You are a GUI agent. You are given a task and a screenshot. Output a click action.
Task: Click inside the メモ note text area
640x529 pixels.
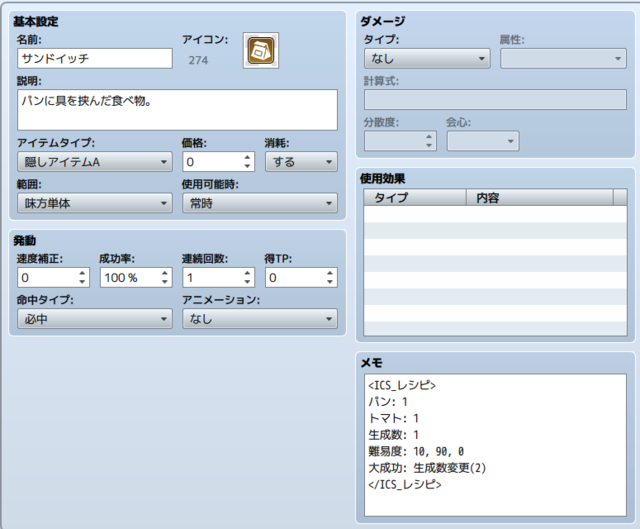495,445
